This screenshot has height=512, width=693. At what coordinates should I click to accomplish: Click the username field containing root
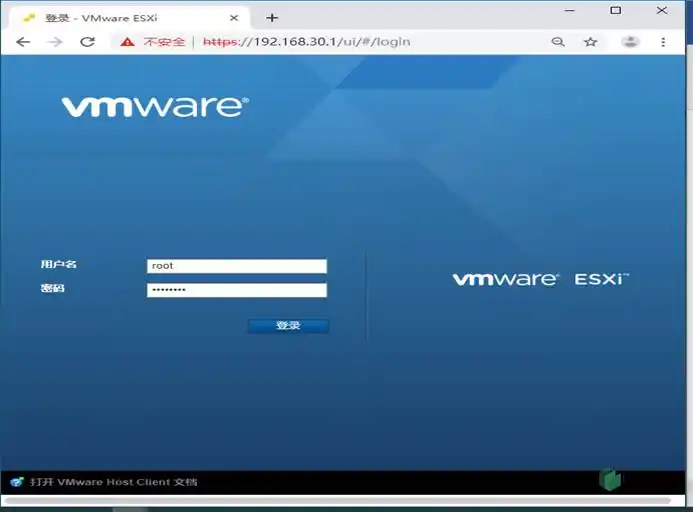tap(237, 266)
